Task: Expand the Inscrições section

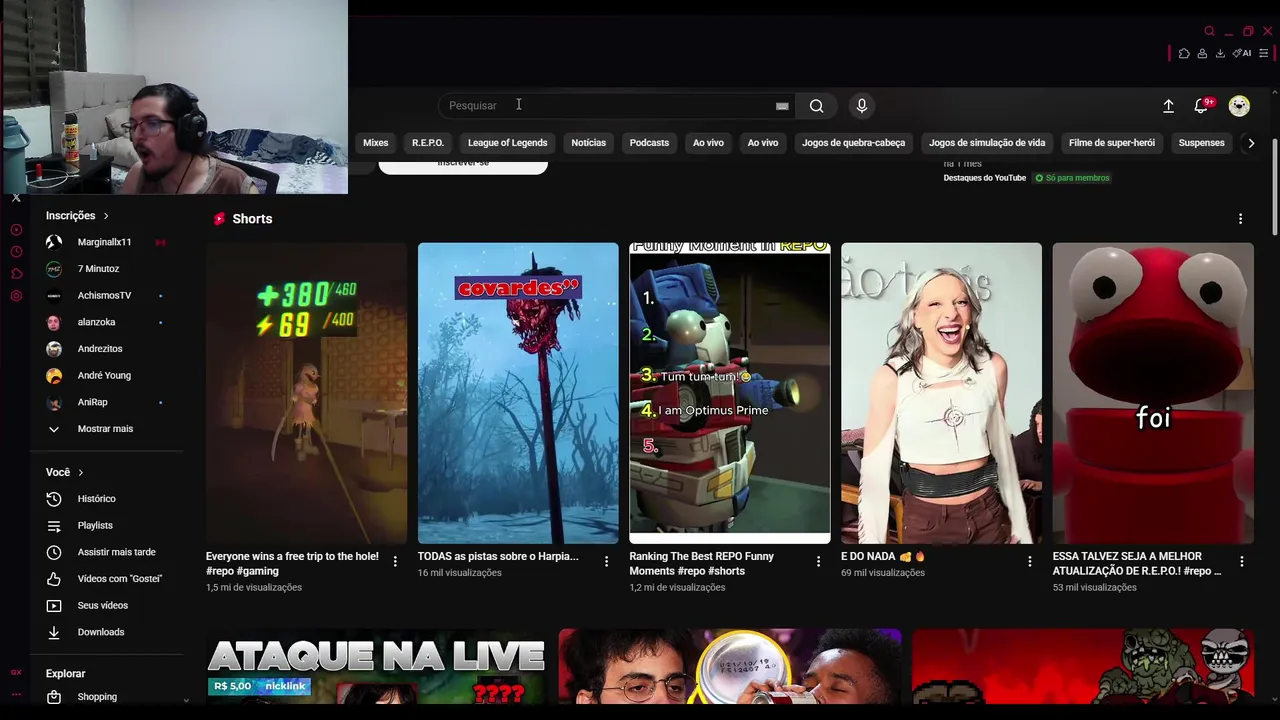Action: tap(77, 215)
